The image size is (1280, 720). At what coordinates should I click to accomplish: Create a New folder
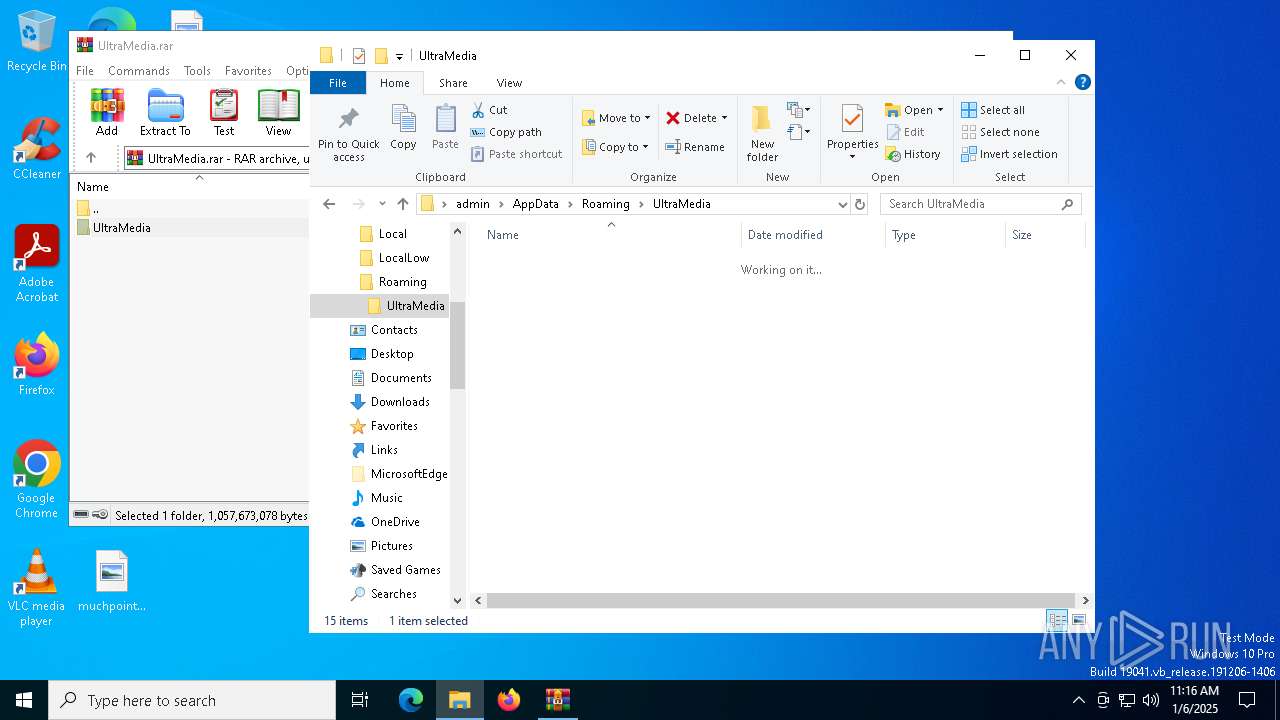(x=762, y=133)
